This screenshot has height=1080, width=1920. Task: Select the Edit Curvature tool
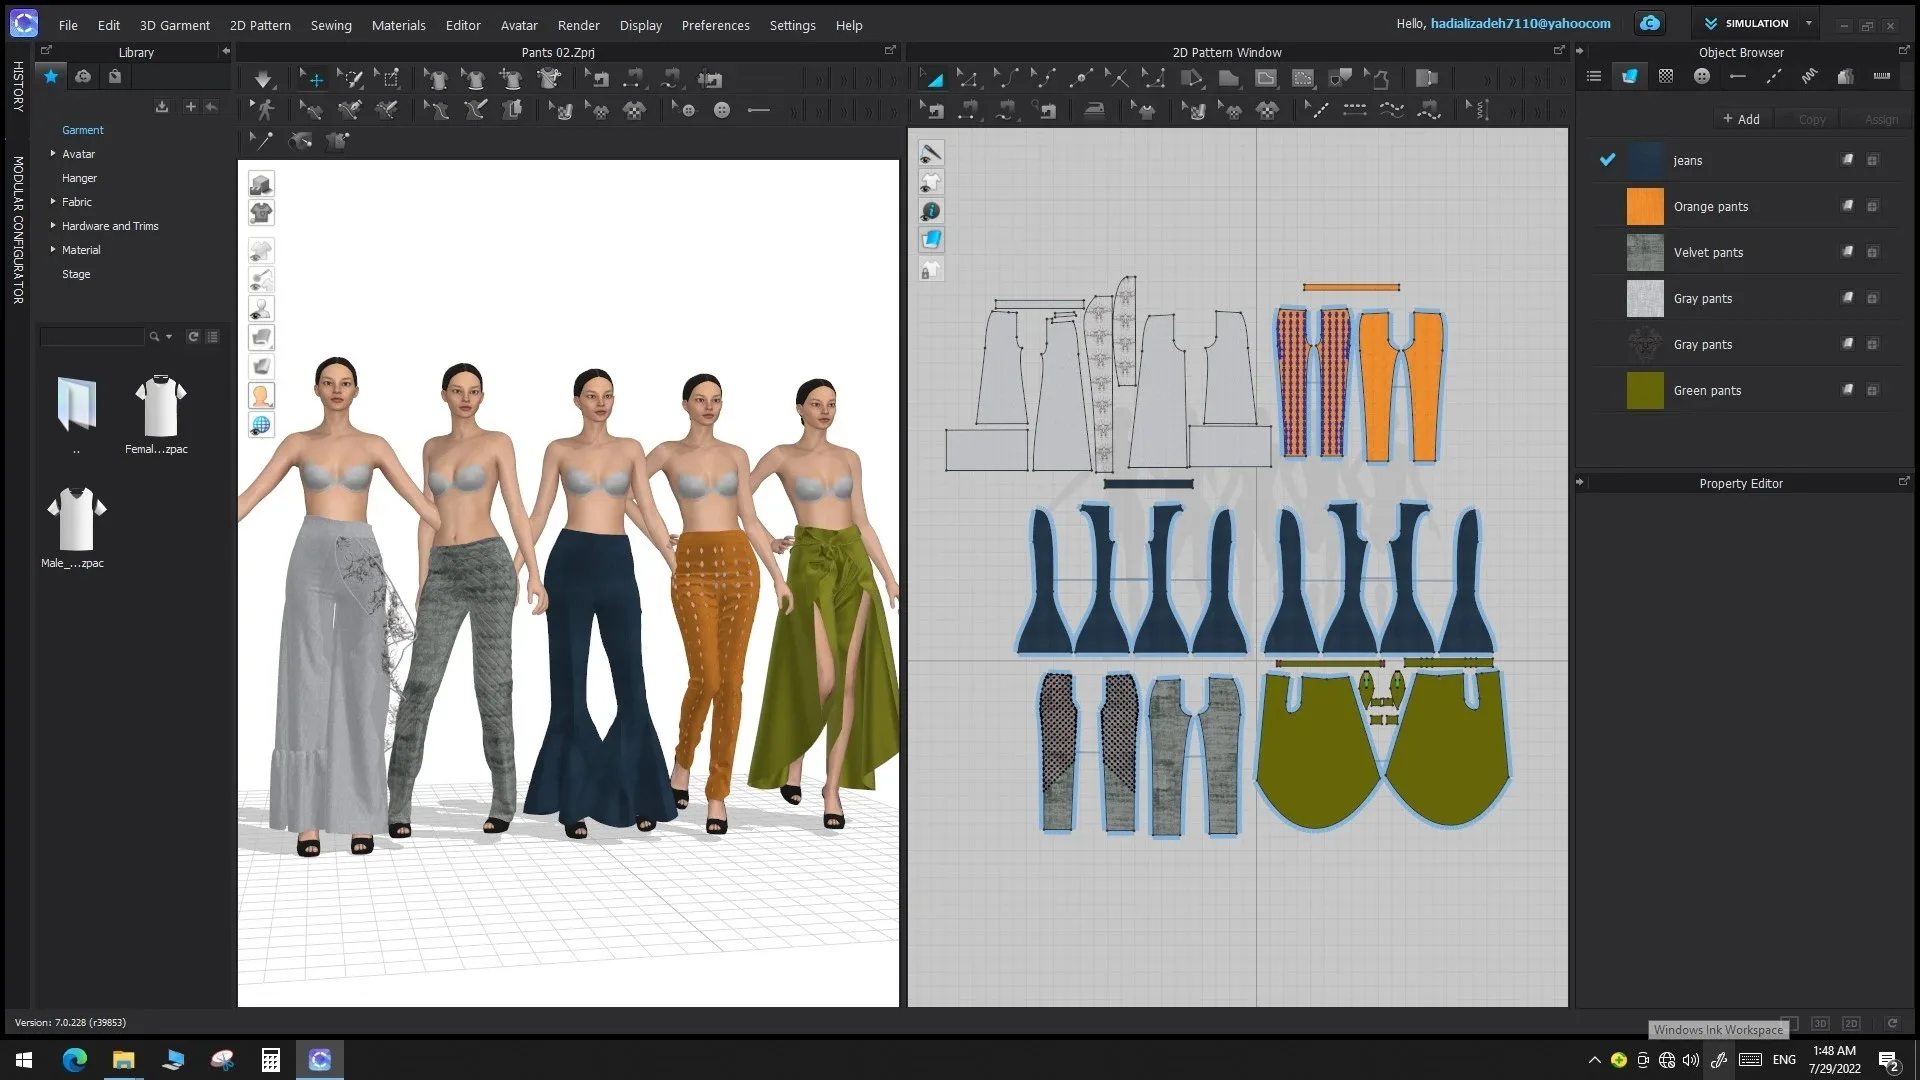tap(1005, 79)
